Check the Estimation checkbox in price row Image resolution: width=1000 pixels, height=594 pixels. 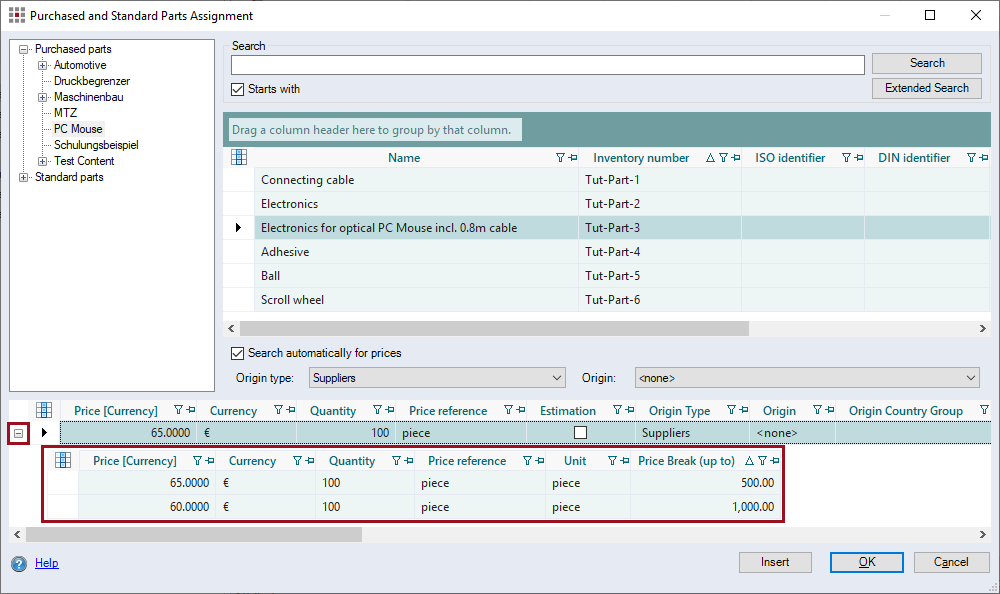580,433
